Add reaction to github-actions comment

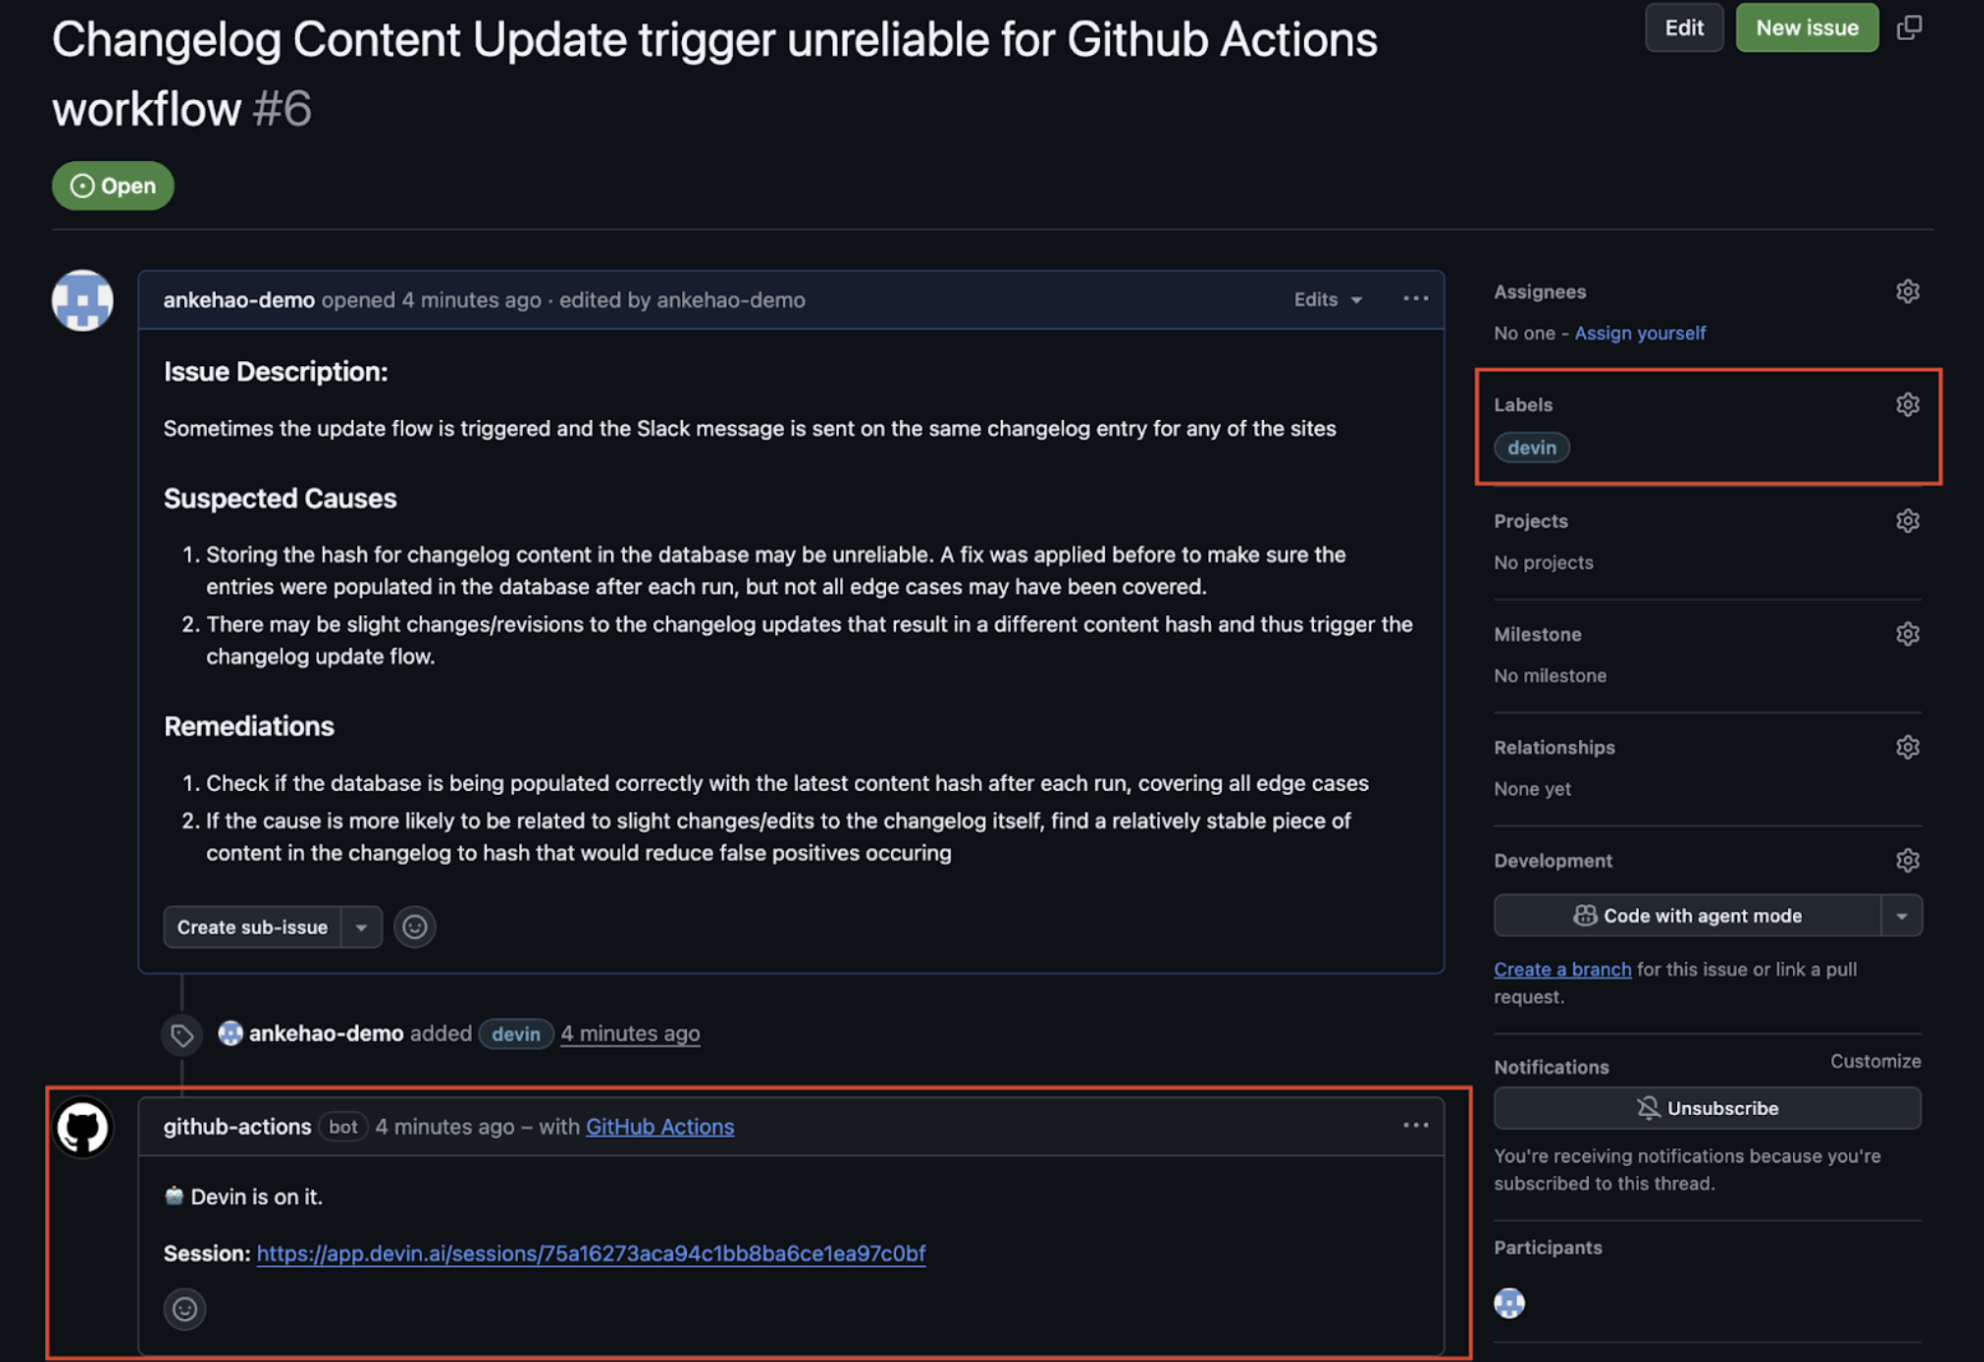click(x=185, y=1308)
